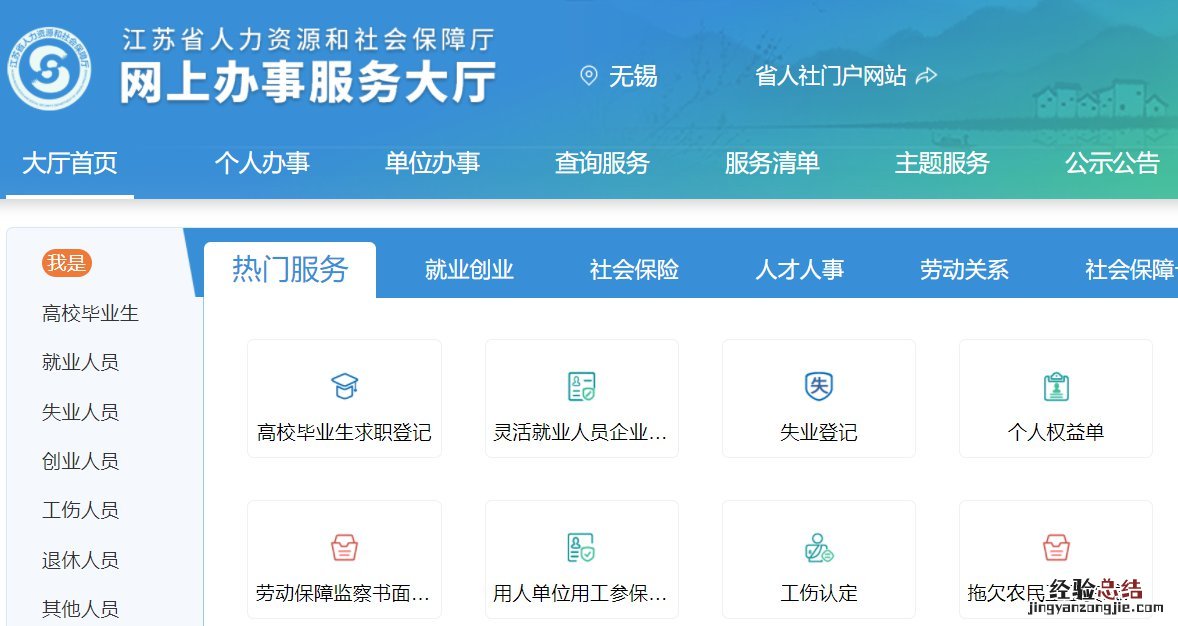This screenshot has width=1178, height=626.
Task: Switch to the 社会保险 tab
Action: click(x=634, y=270)
